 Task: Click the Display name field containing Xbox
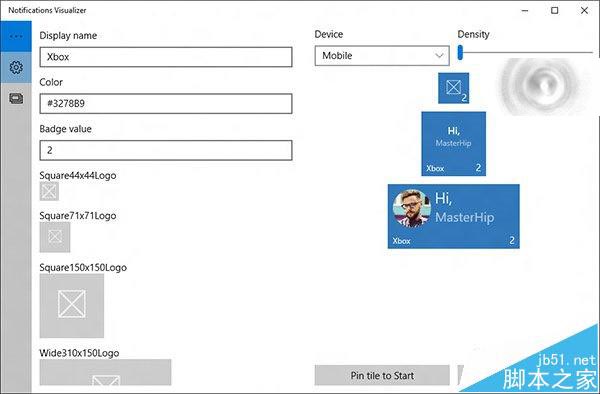click(x=166, y=57)
